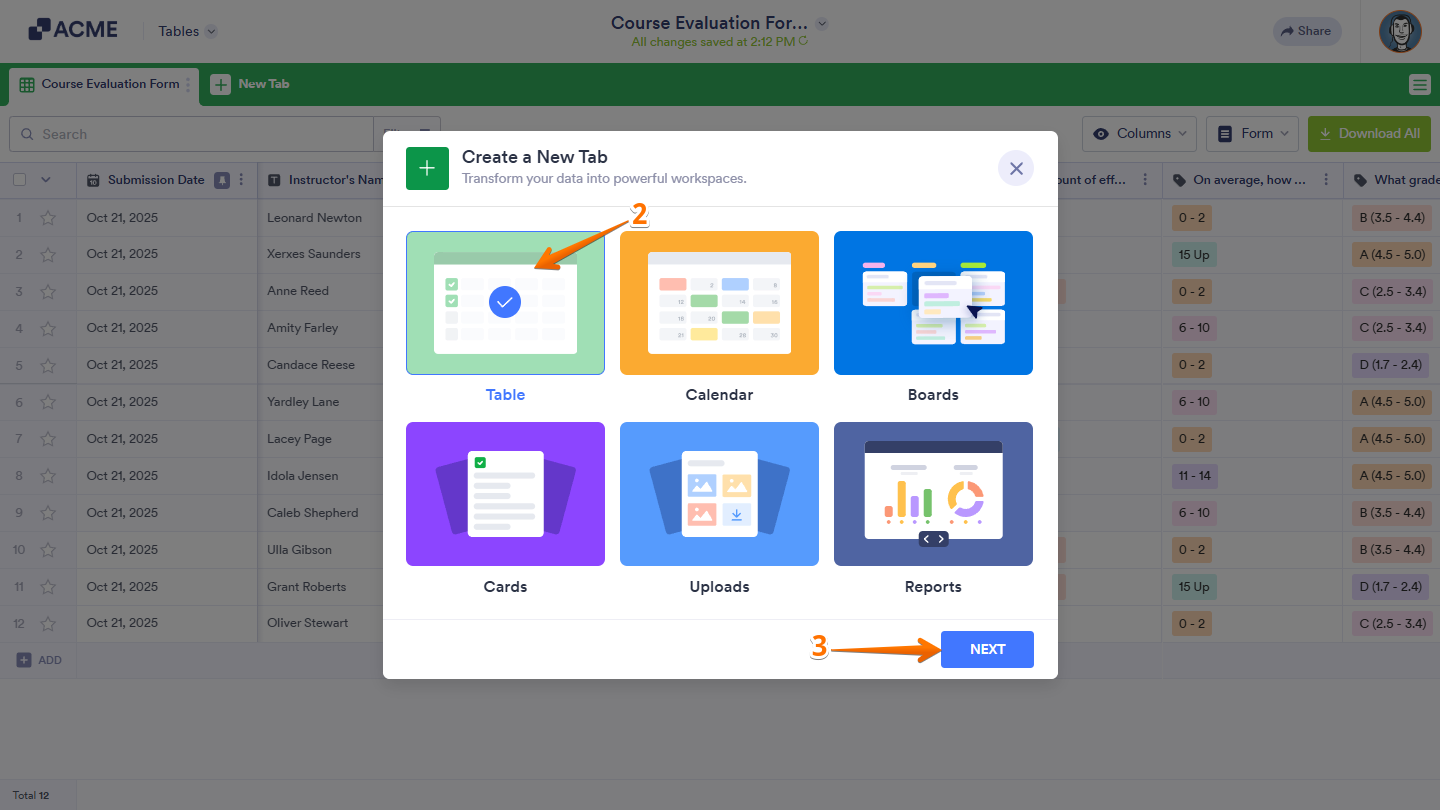1440x810 pixels.
Task: Open the Course Evaluation Form title dropdown
Action: point(820,22)
